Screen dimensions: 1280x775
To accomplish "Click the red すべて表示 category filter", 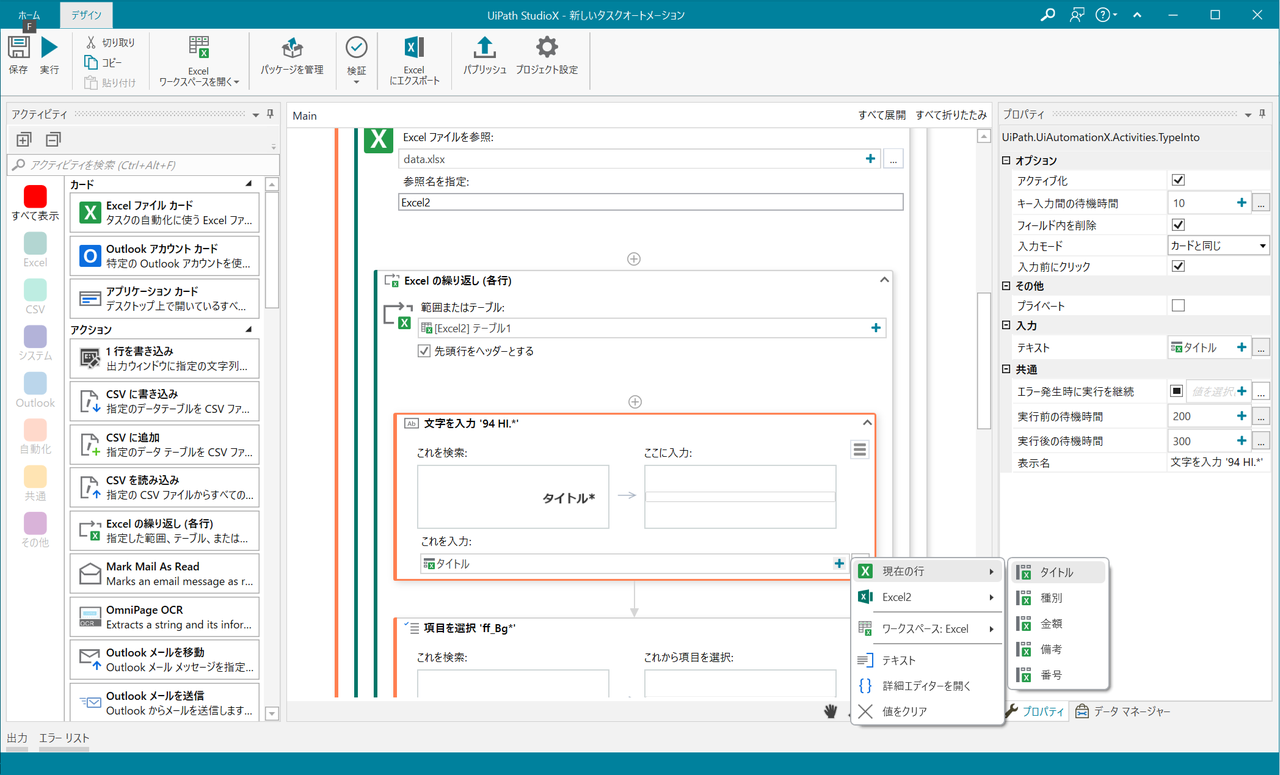I will pos(35,197).
